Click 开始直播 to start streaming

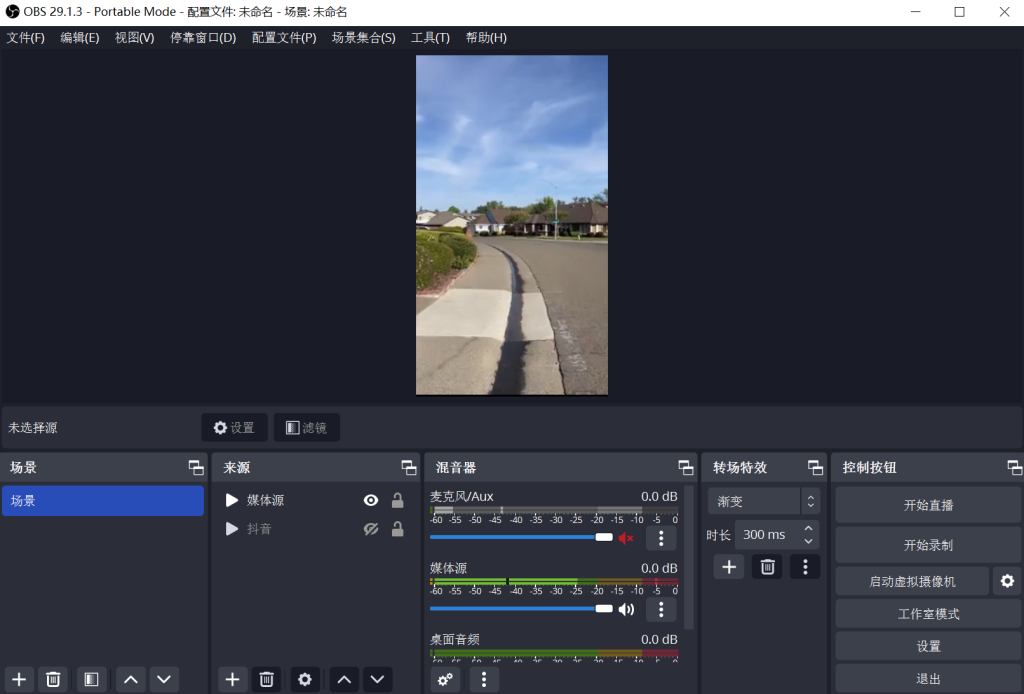928,505
